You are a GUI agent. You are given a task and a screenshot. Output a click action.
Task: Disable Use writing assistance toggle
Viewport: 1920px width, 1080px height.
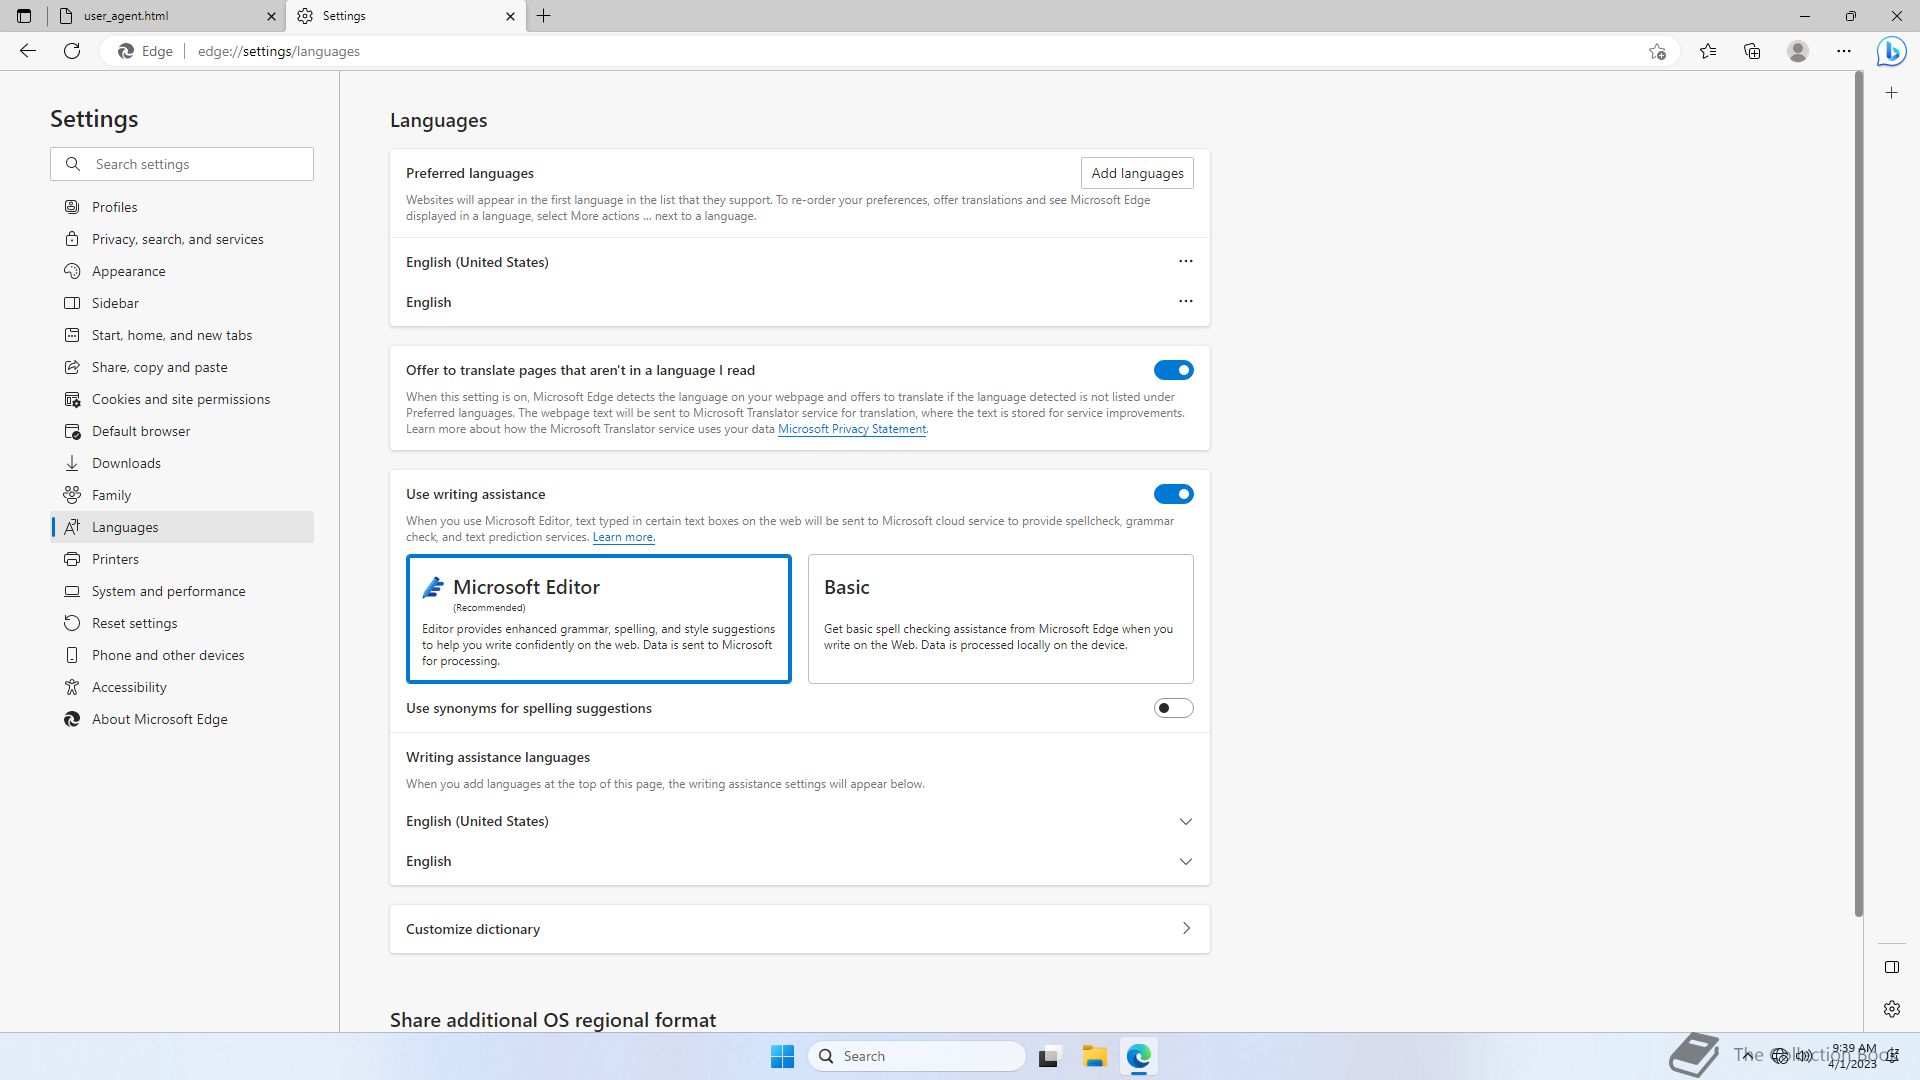pos(1173,494)
